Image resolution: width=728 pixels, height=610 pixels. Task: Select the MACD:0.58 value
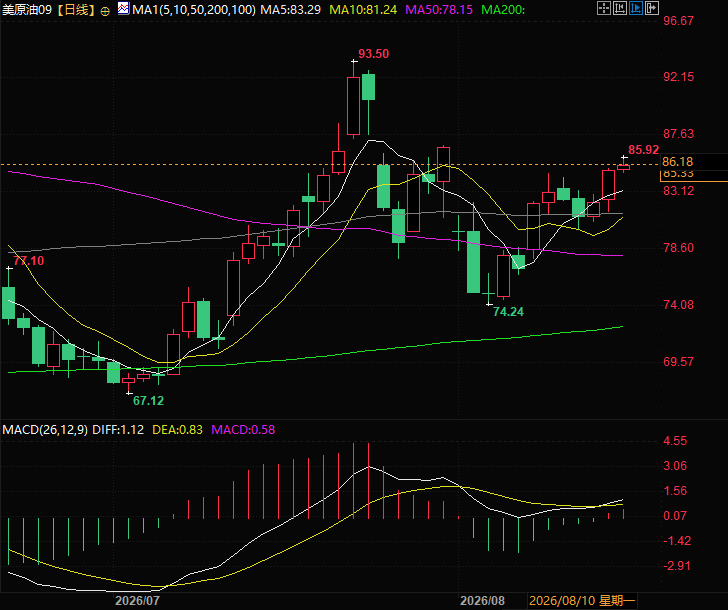243,429
